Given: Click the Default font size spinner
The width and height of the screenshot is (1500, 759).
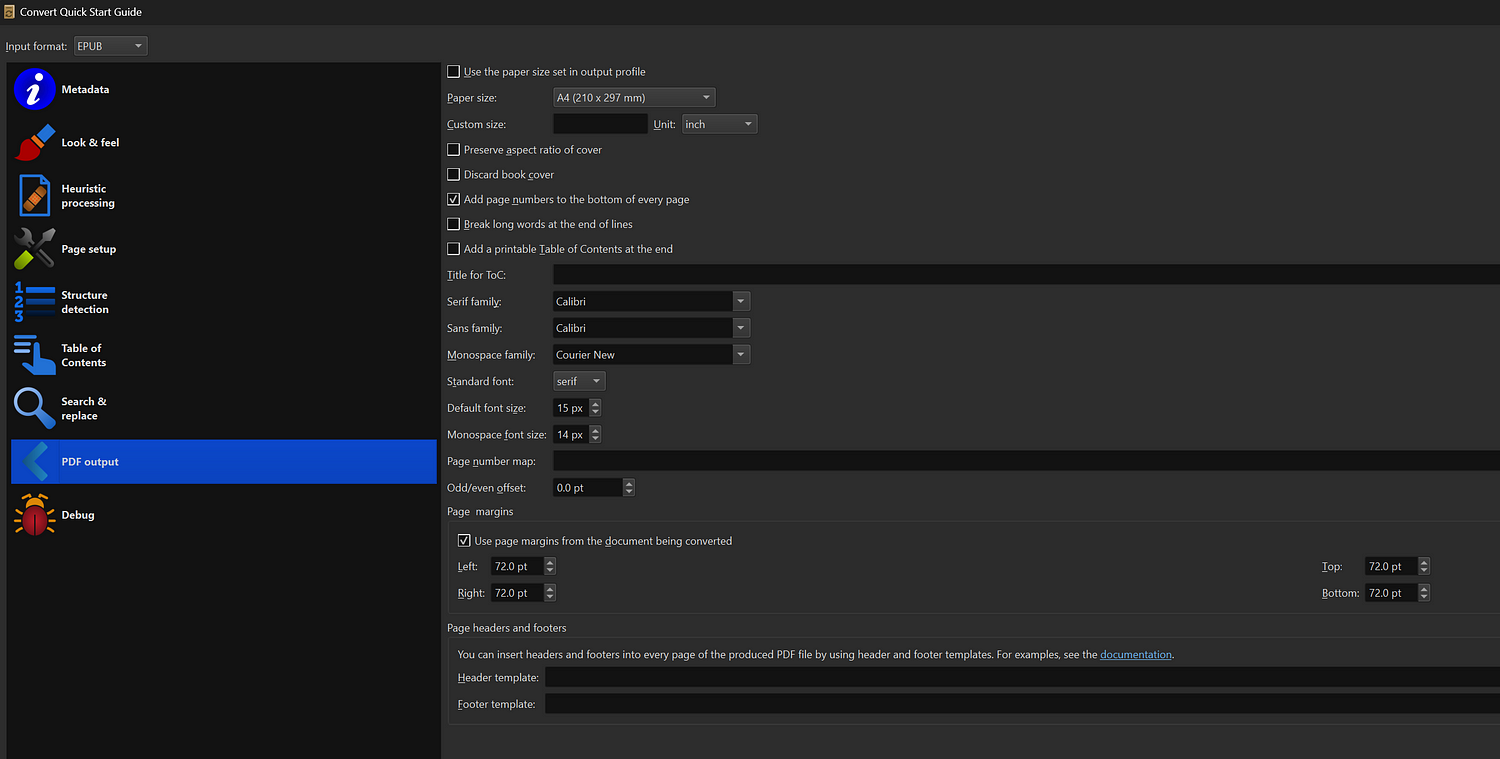Looking at the screenshot, I should pyautogui.click(x=577, y=408).
